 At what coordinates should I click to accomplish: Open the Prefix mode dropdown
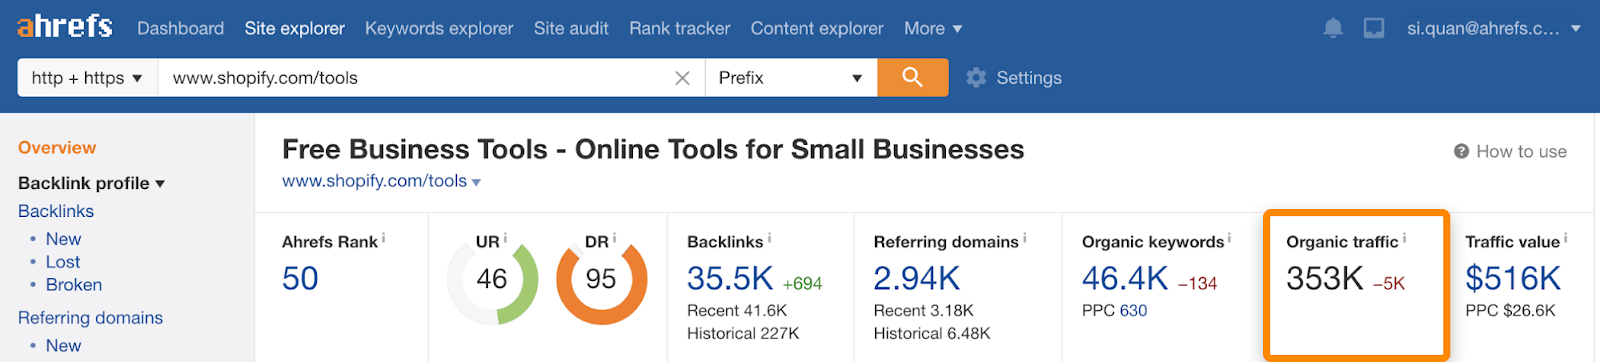(x=791, y=78)
